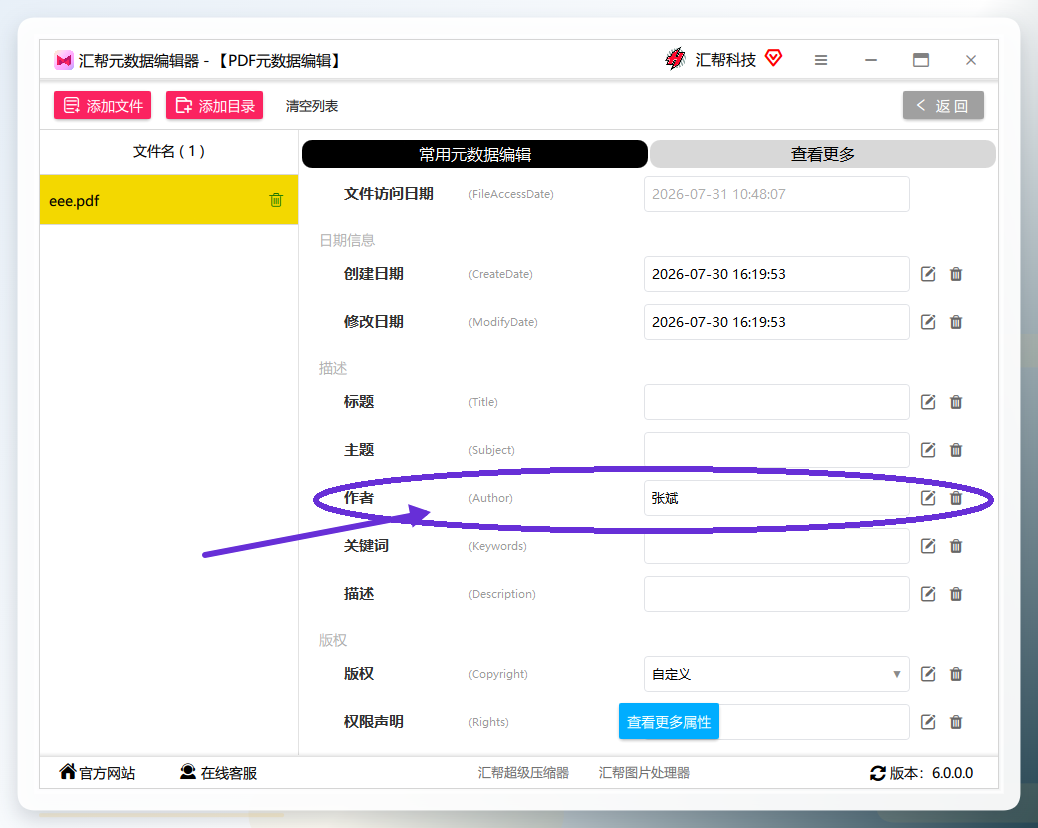Click the 添加目录 button

(x=214, y=105)
